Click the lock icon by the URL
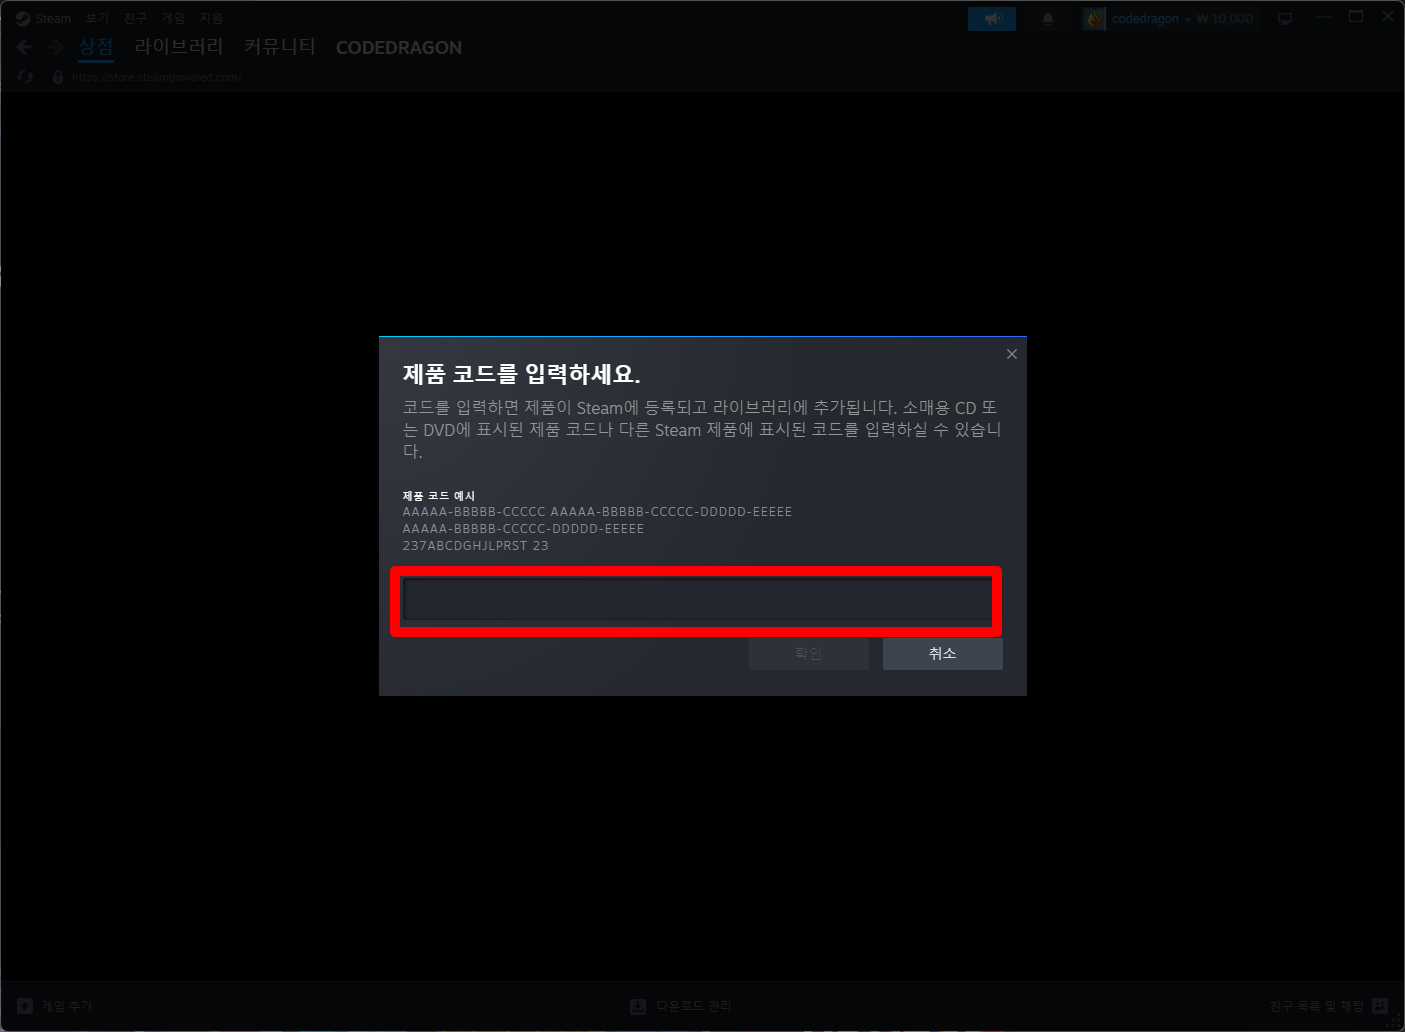 pos(58,77)
